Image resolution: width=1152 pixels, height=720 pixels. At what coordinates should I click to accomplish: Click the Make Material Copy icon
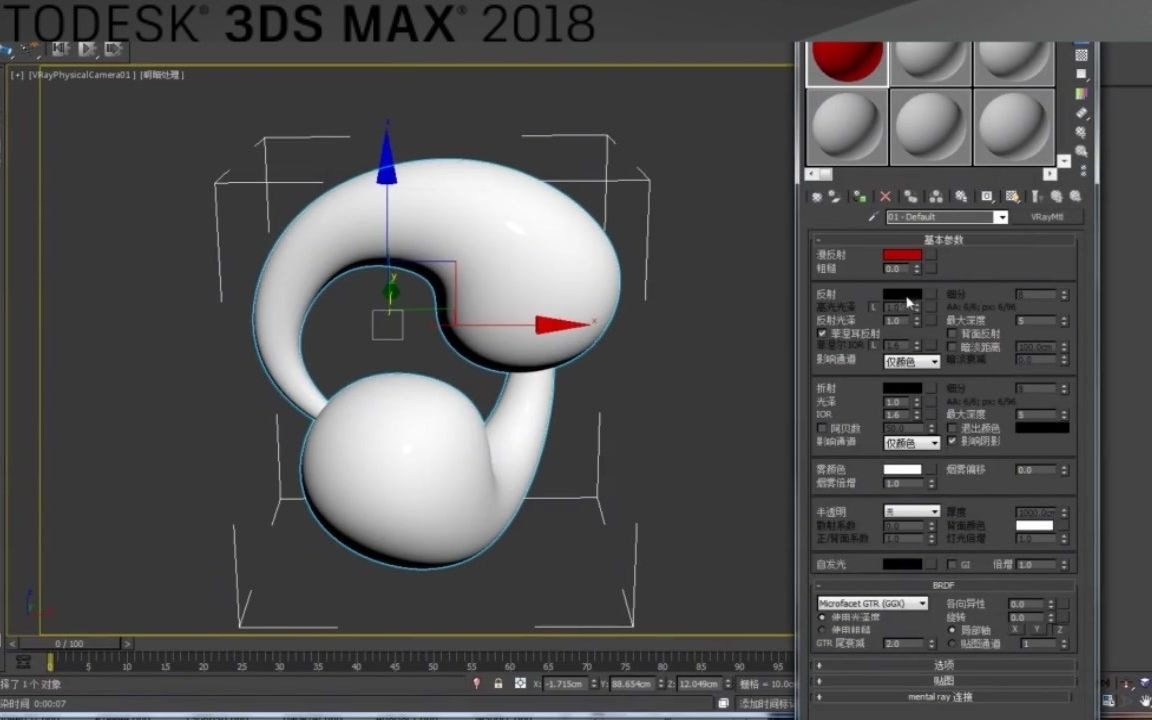[x=912, y=196]
